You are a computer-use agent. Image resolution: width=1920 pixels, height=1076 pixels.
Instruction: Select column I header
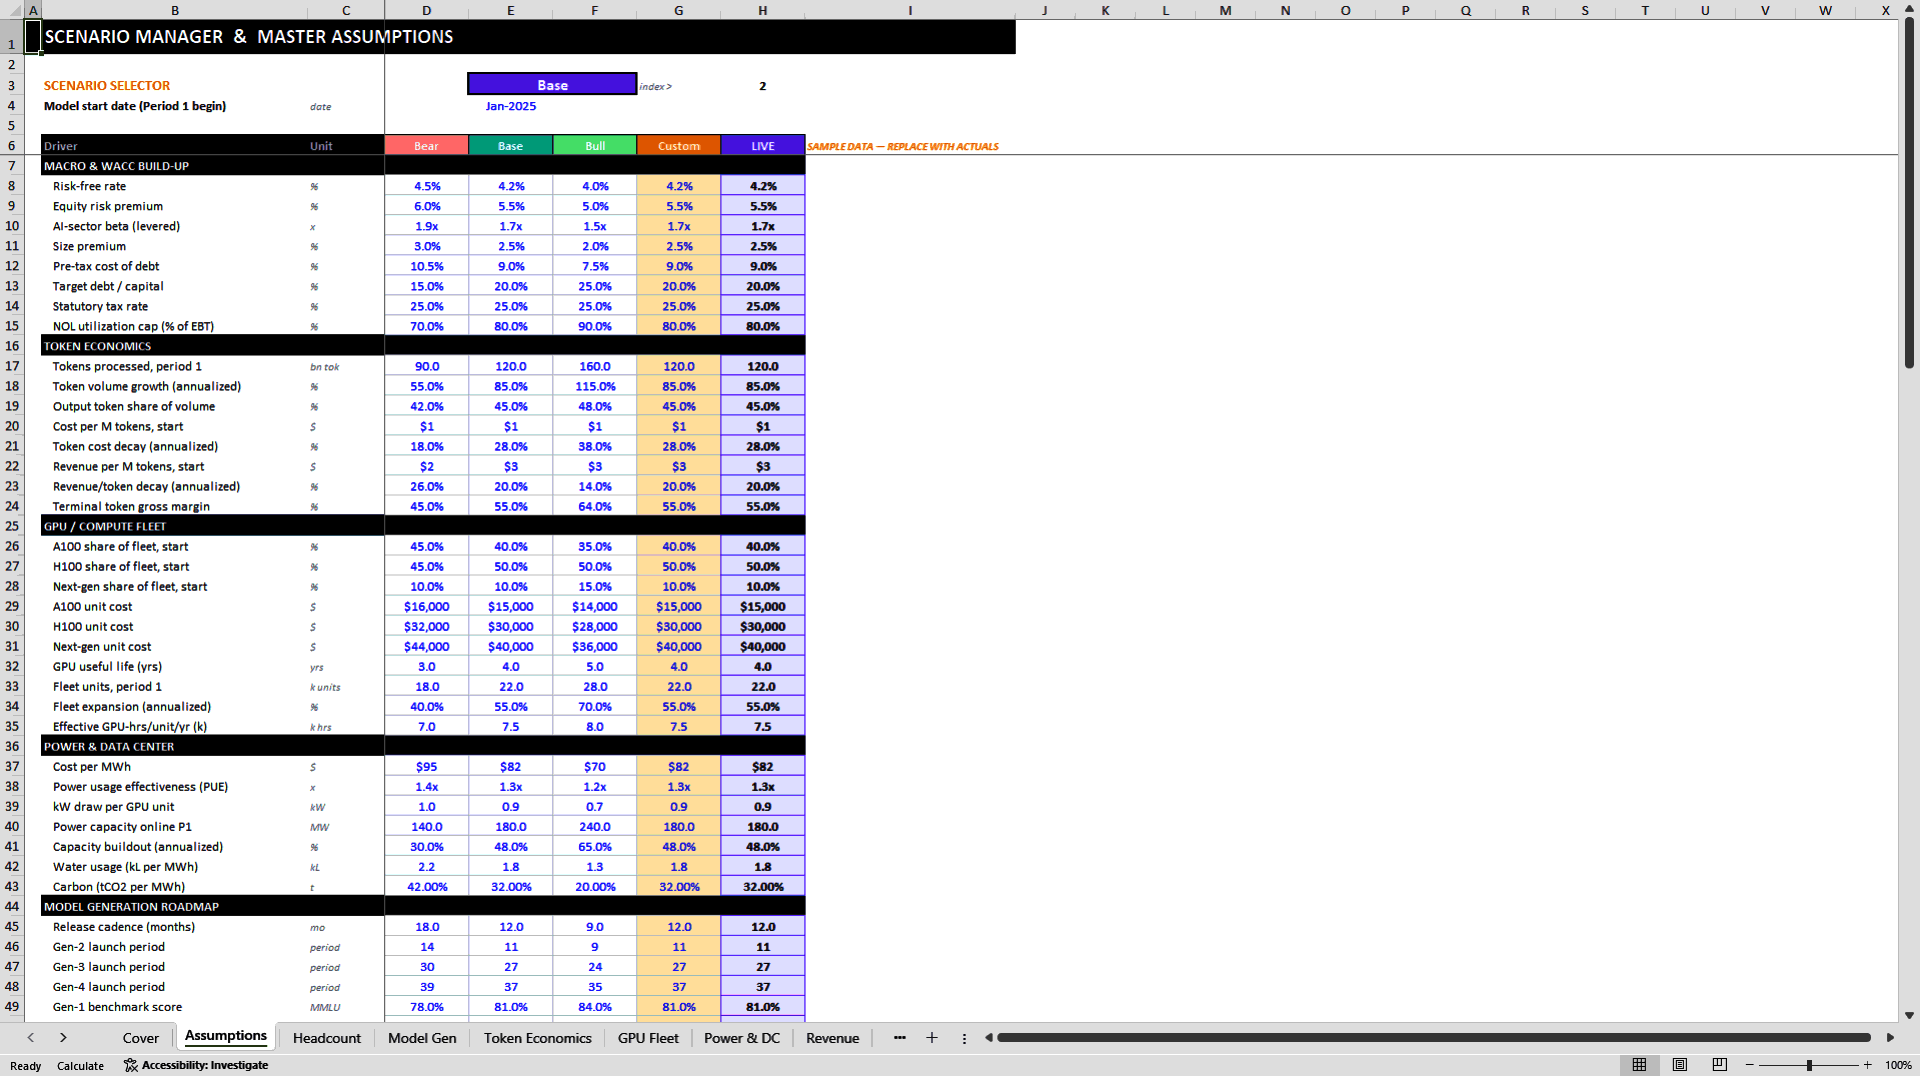click(x=910, y=10)
